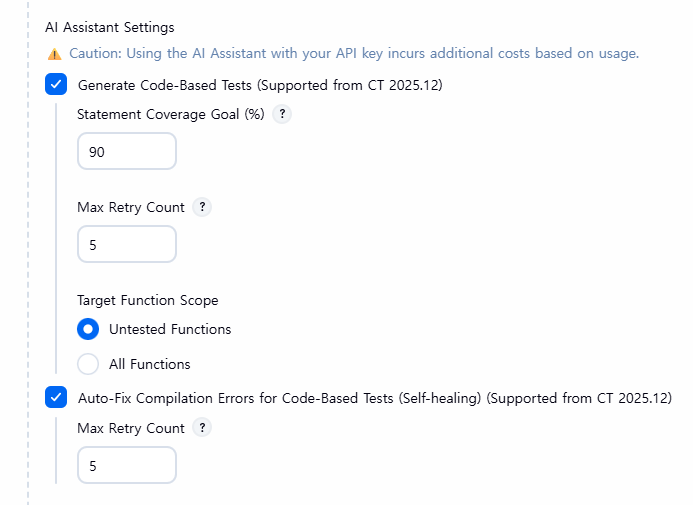Click the Target Function Scope label
Screen dimensions: 693x505
coord(148,300)
